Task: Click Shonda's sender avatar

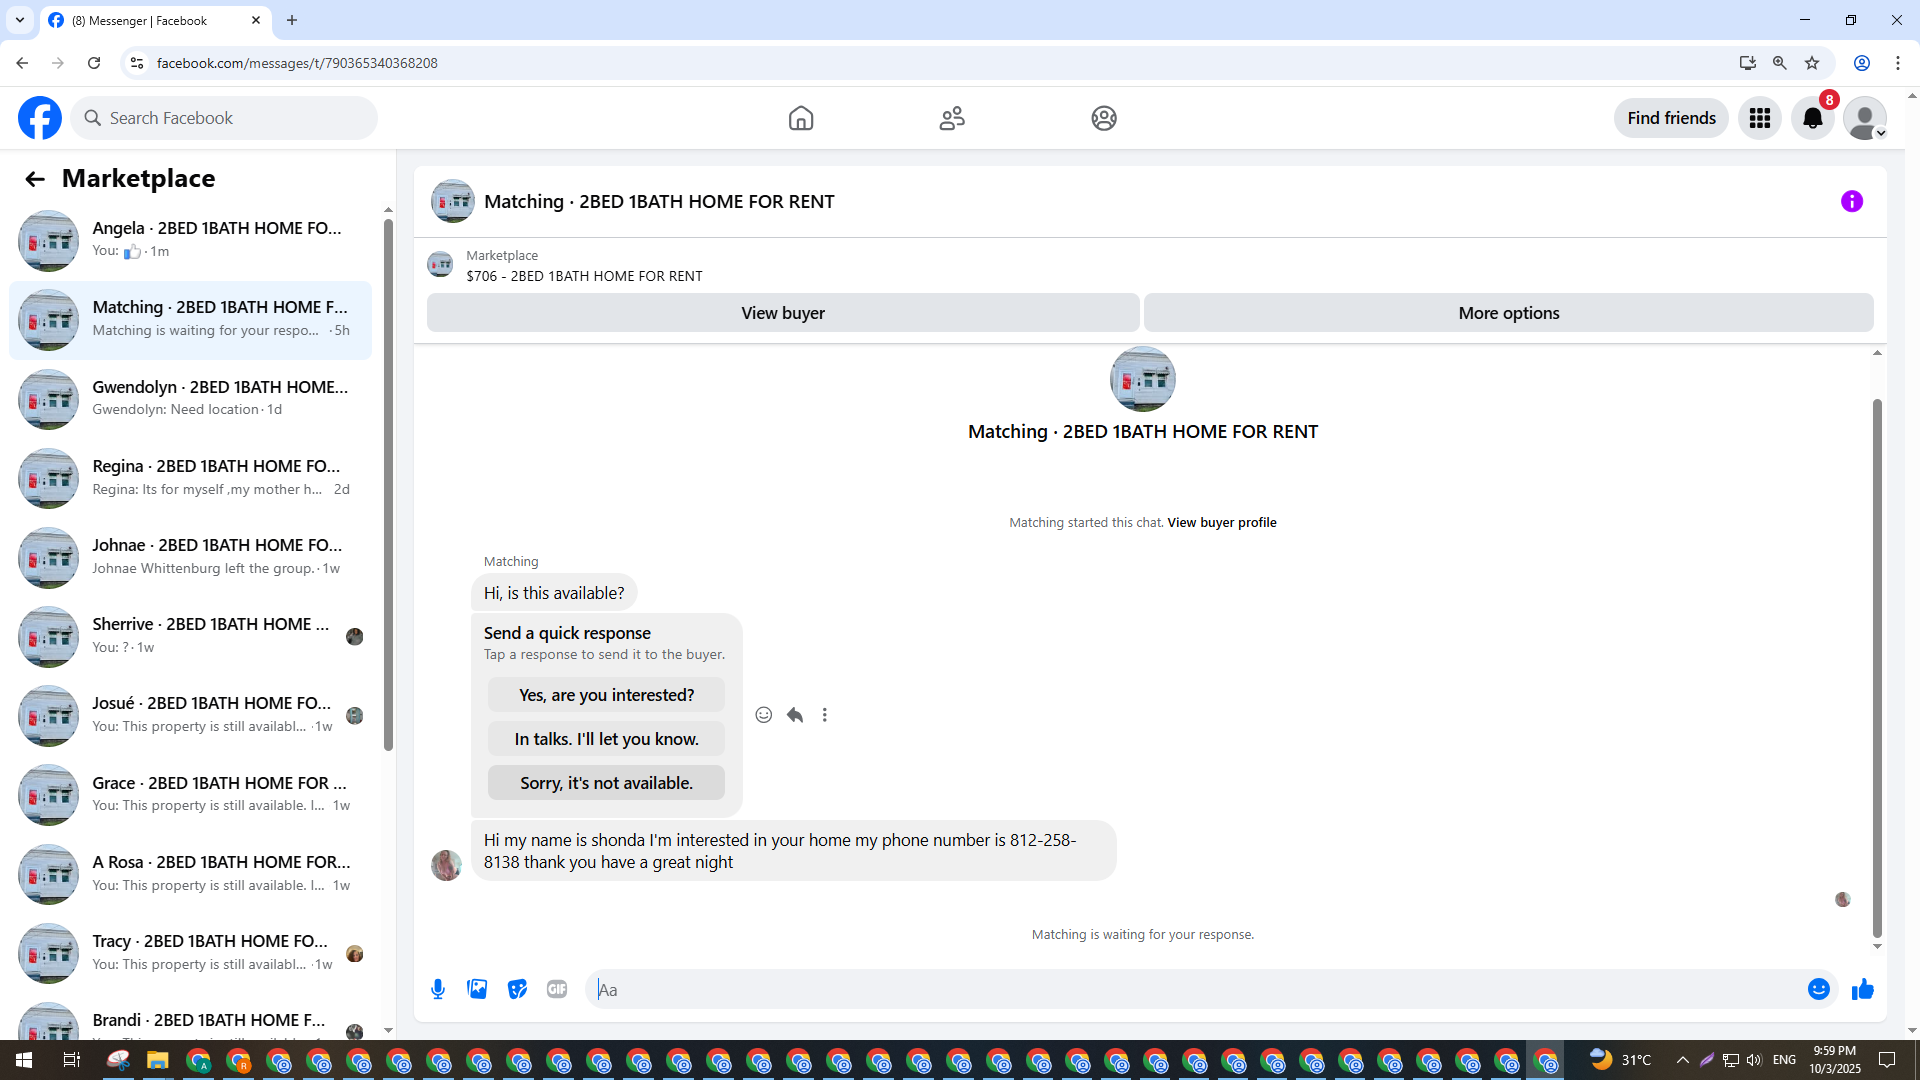Action: click(x=446, y=865)
